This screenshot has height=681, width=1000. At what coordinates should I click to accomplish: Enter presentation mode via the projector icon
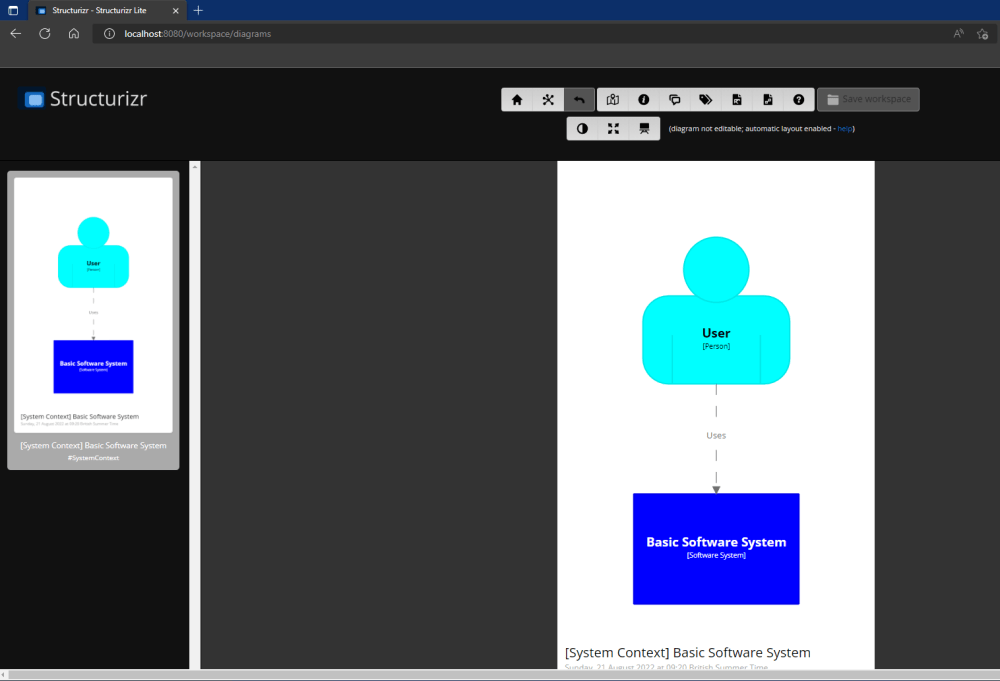tap(645, 128)
